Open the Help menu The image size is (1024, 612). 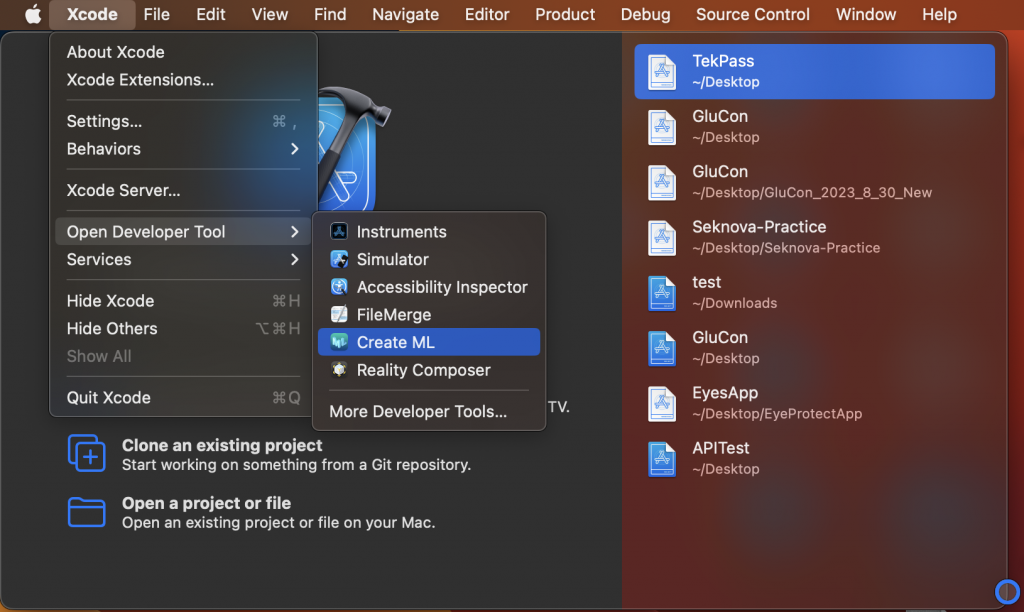(x=939, y=14)
